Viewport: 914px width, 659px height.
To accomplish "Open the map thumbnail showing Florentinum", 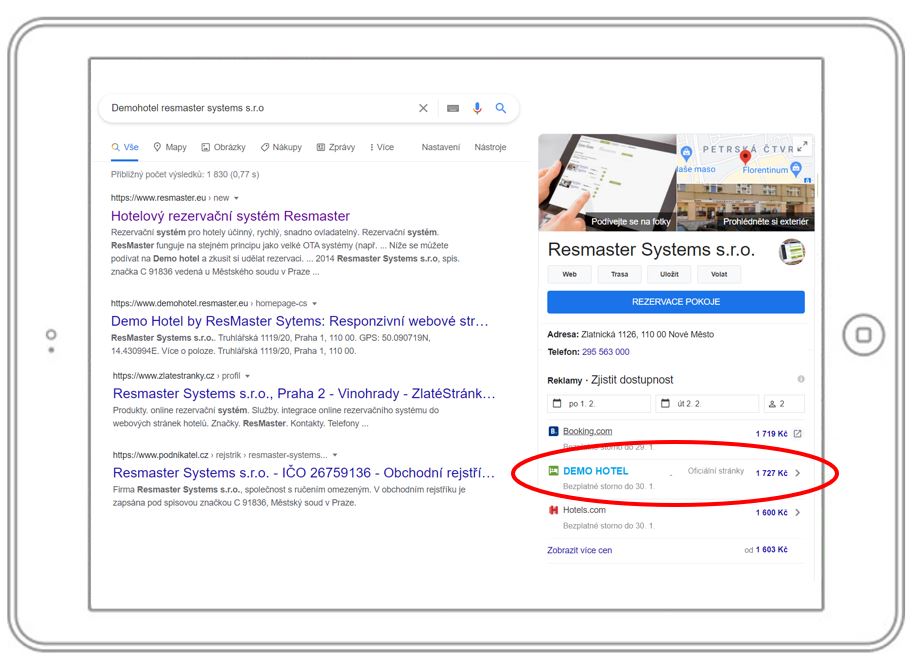I will [746, 159].
